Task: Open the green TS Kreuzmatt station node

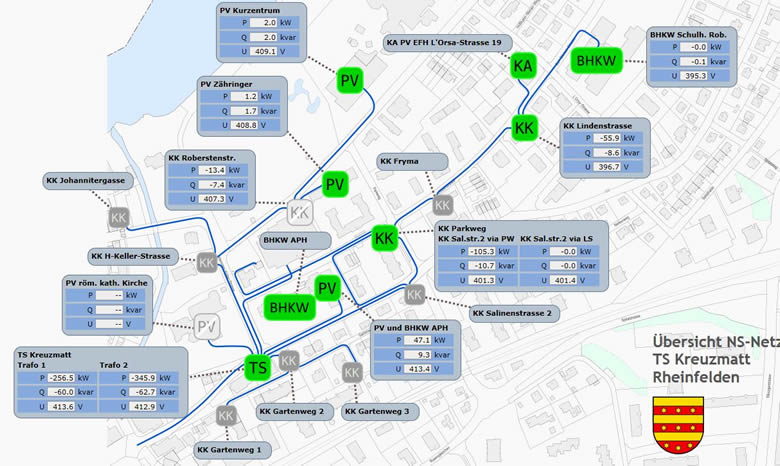Action: pyautogui.click(x=258, y=368)
